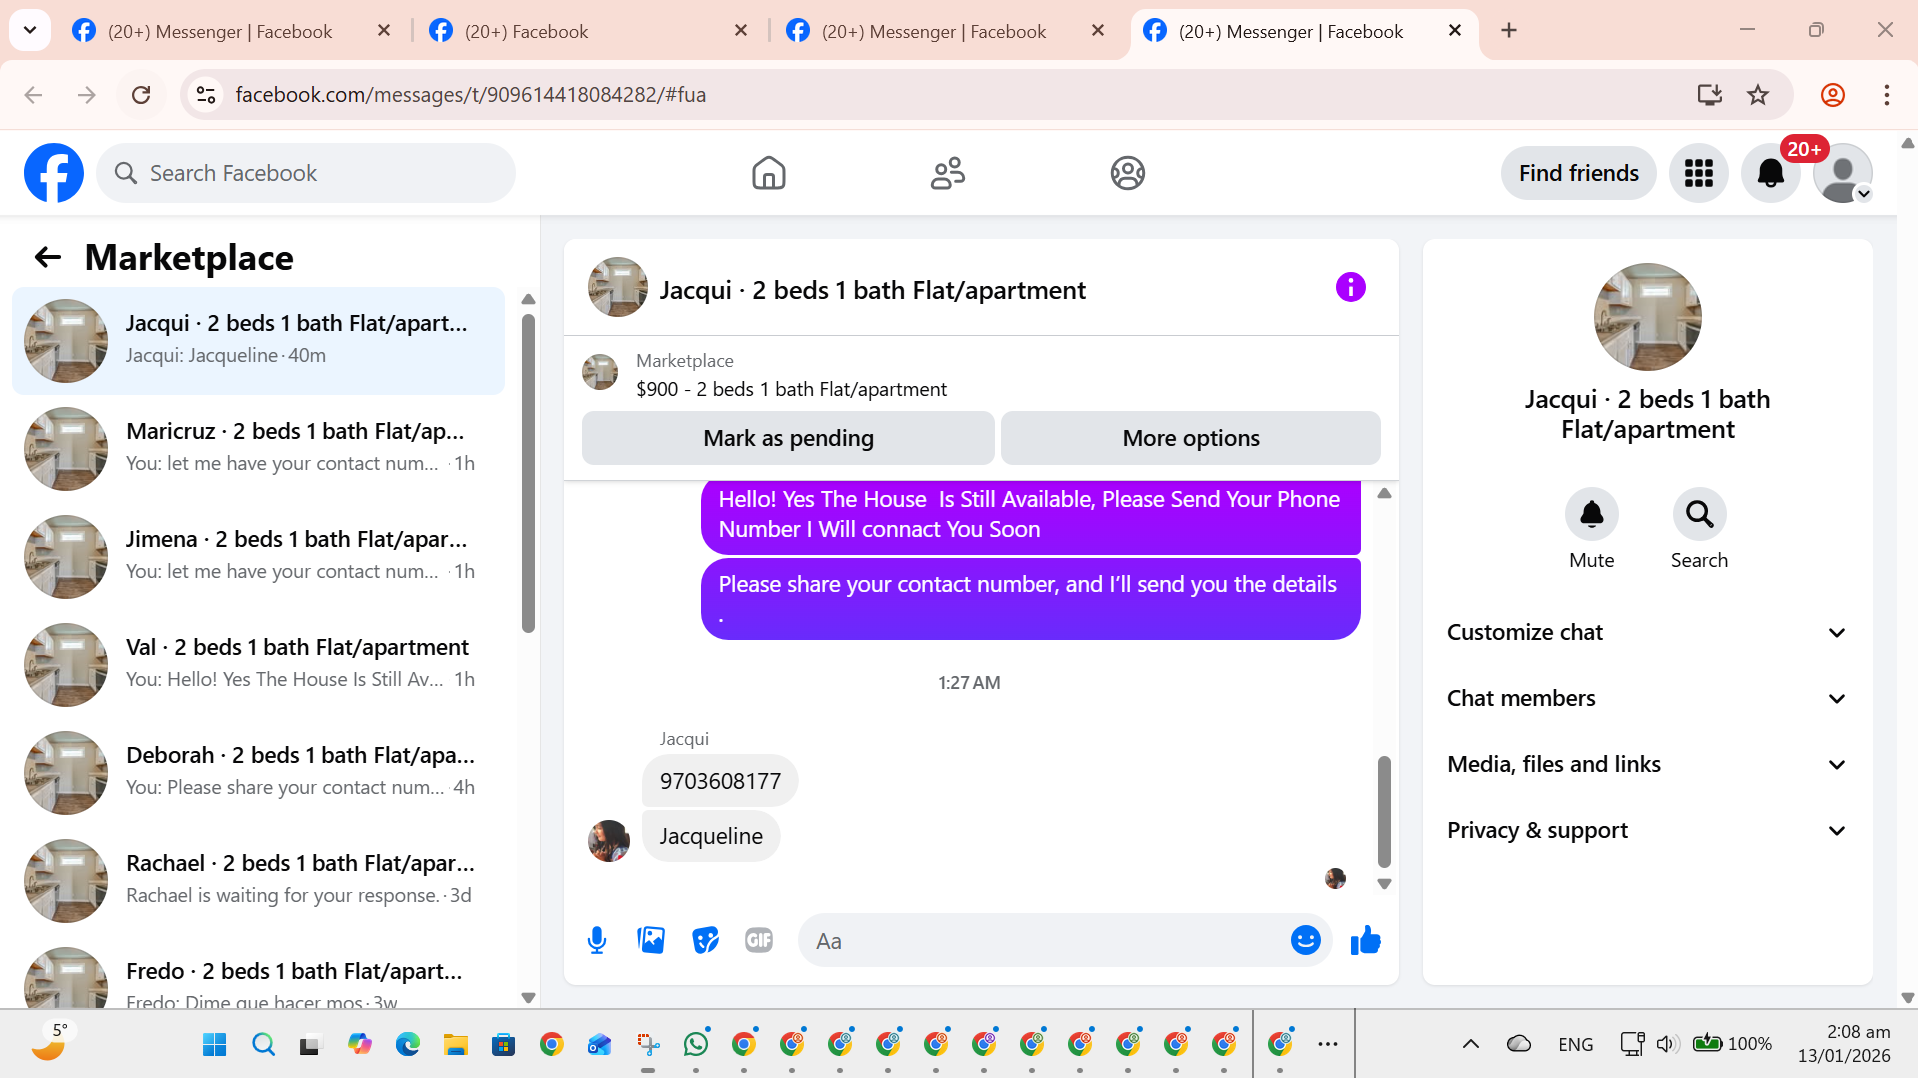Expand Media, files and links section
Screen dimensions: 1918x1078
tap(1646, 764)
